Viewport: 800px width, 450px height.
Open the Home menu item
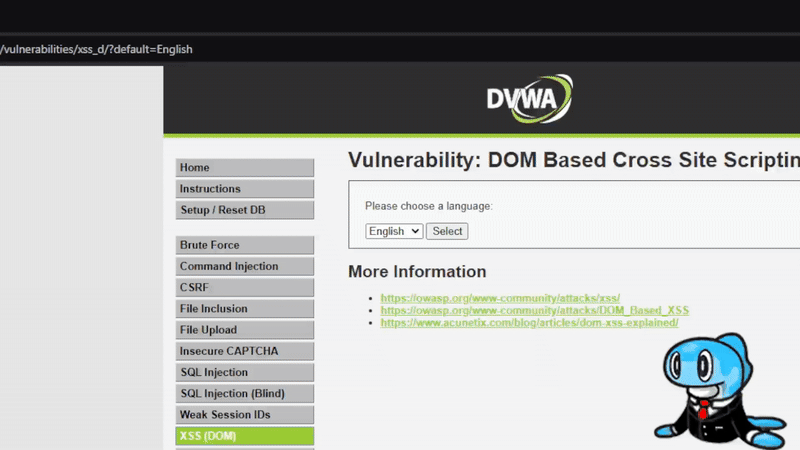(245, 167)
